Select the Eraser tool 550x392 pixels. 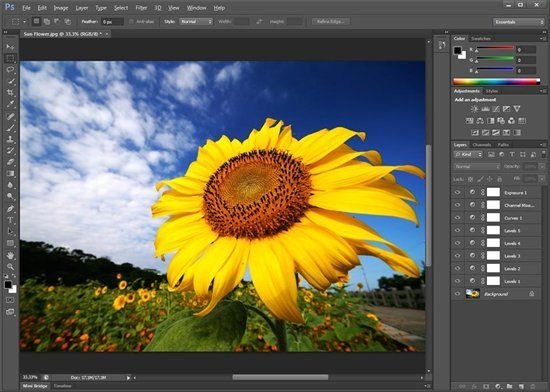[10, 162]
